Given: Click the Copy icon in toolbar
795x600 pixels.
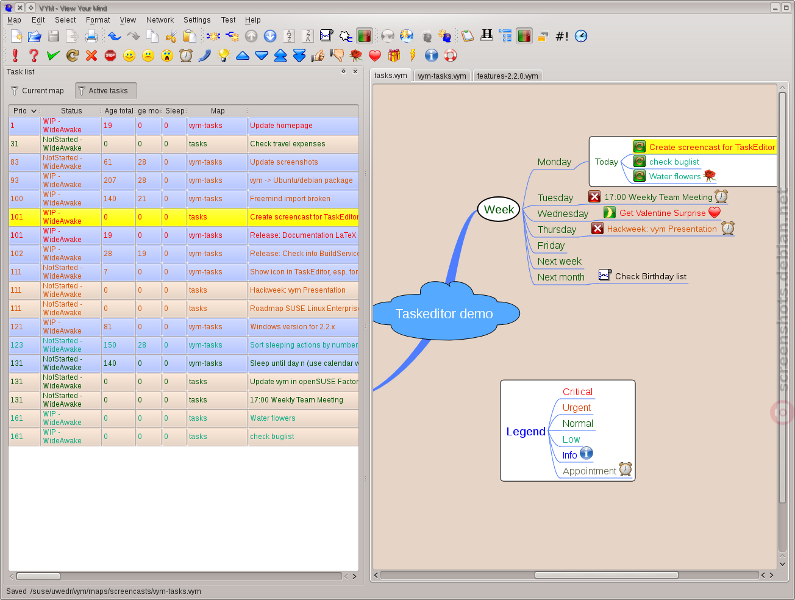Looking at the screenshot, I should point(152,36).
